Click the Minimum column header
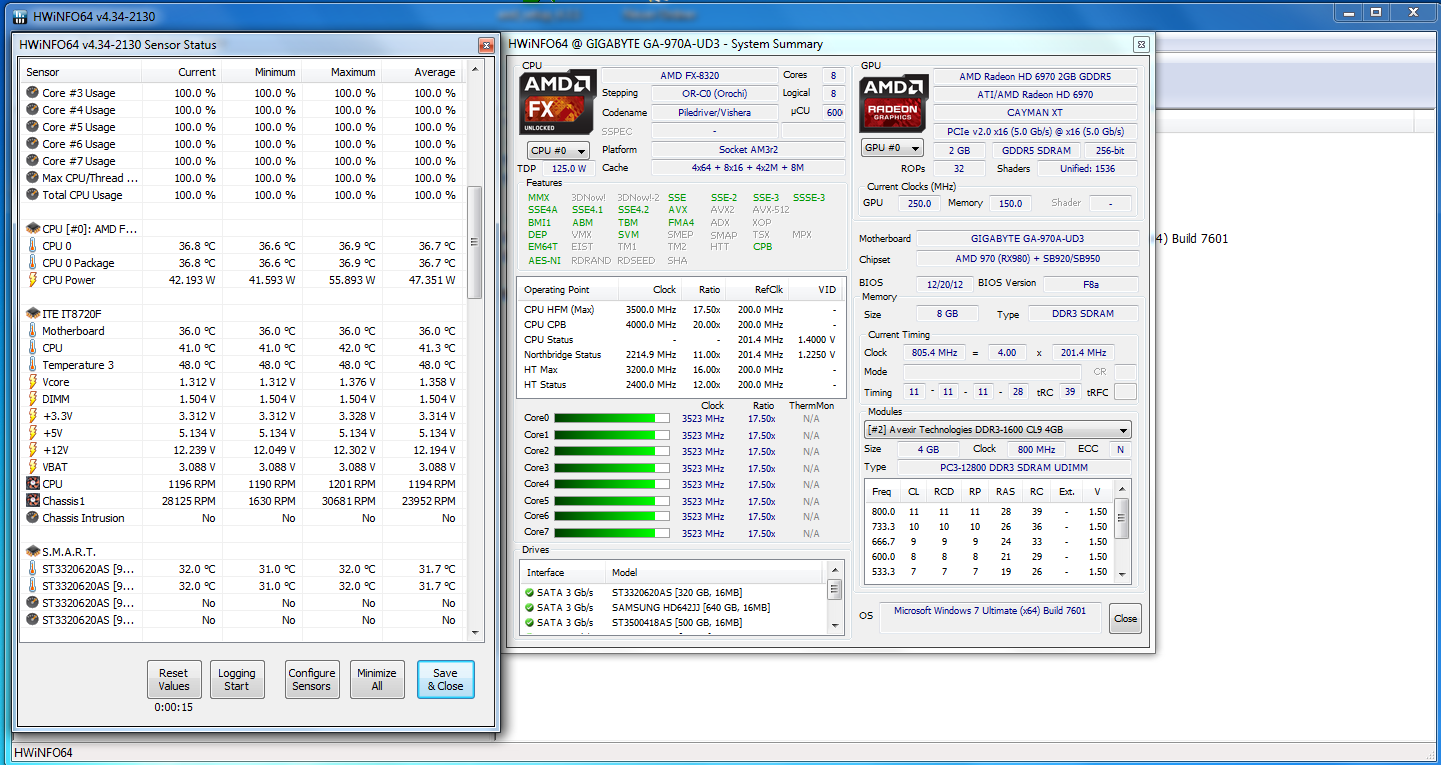1441x765 pixels. (262, 72)
